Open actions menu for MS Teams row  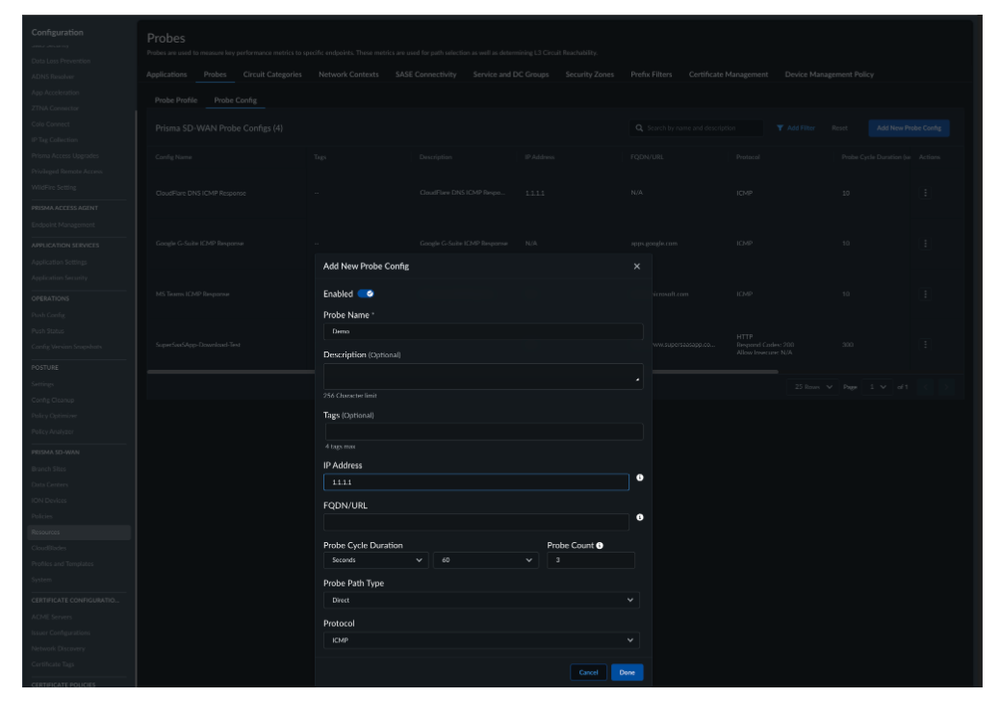click(925, 294)
